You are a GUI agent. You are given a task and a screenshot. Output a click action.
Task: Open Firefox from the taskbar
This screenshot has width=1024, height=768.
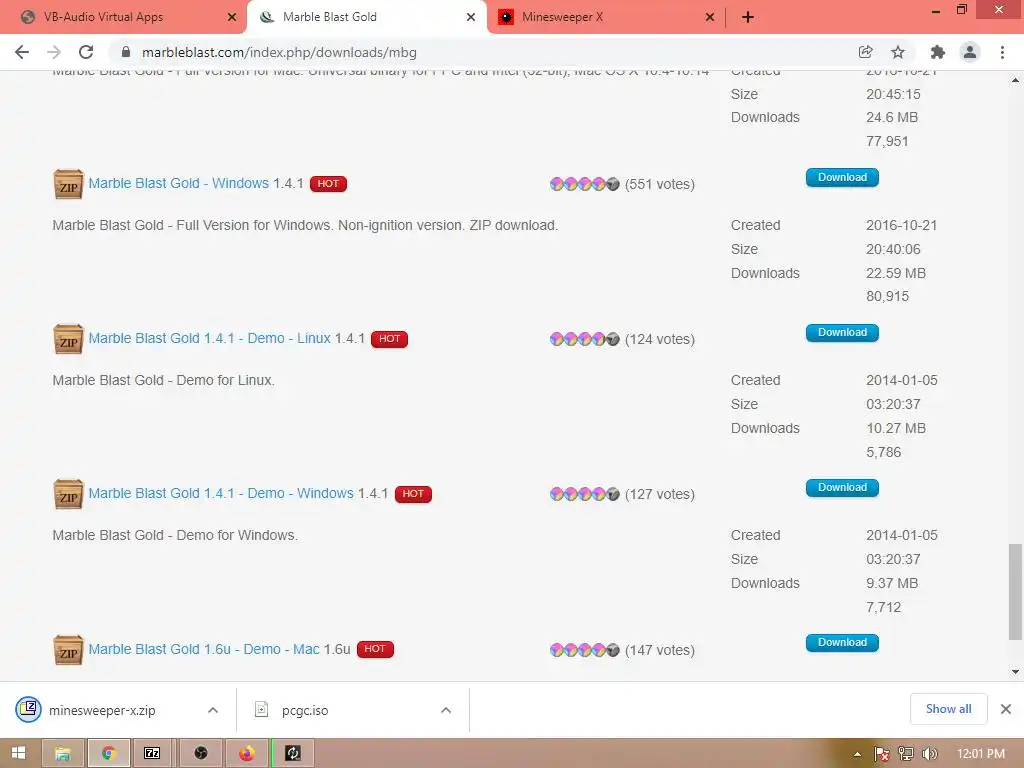pos(246,754)
